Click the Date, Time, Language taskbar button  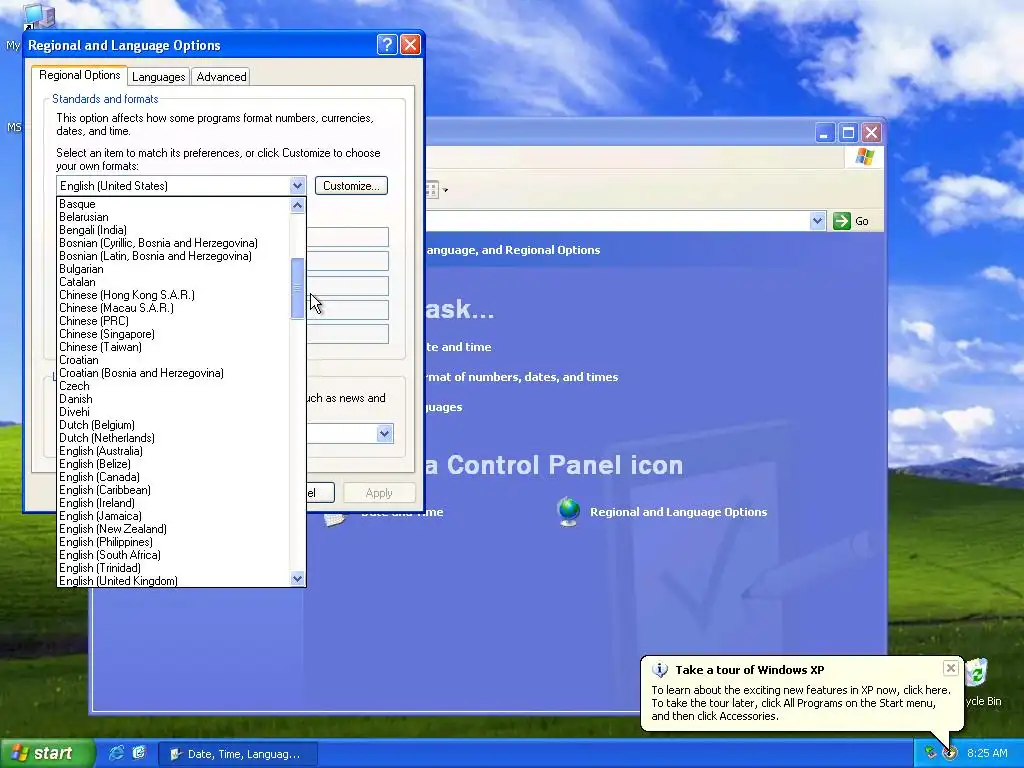tap(238, 754)
